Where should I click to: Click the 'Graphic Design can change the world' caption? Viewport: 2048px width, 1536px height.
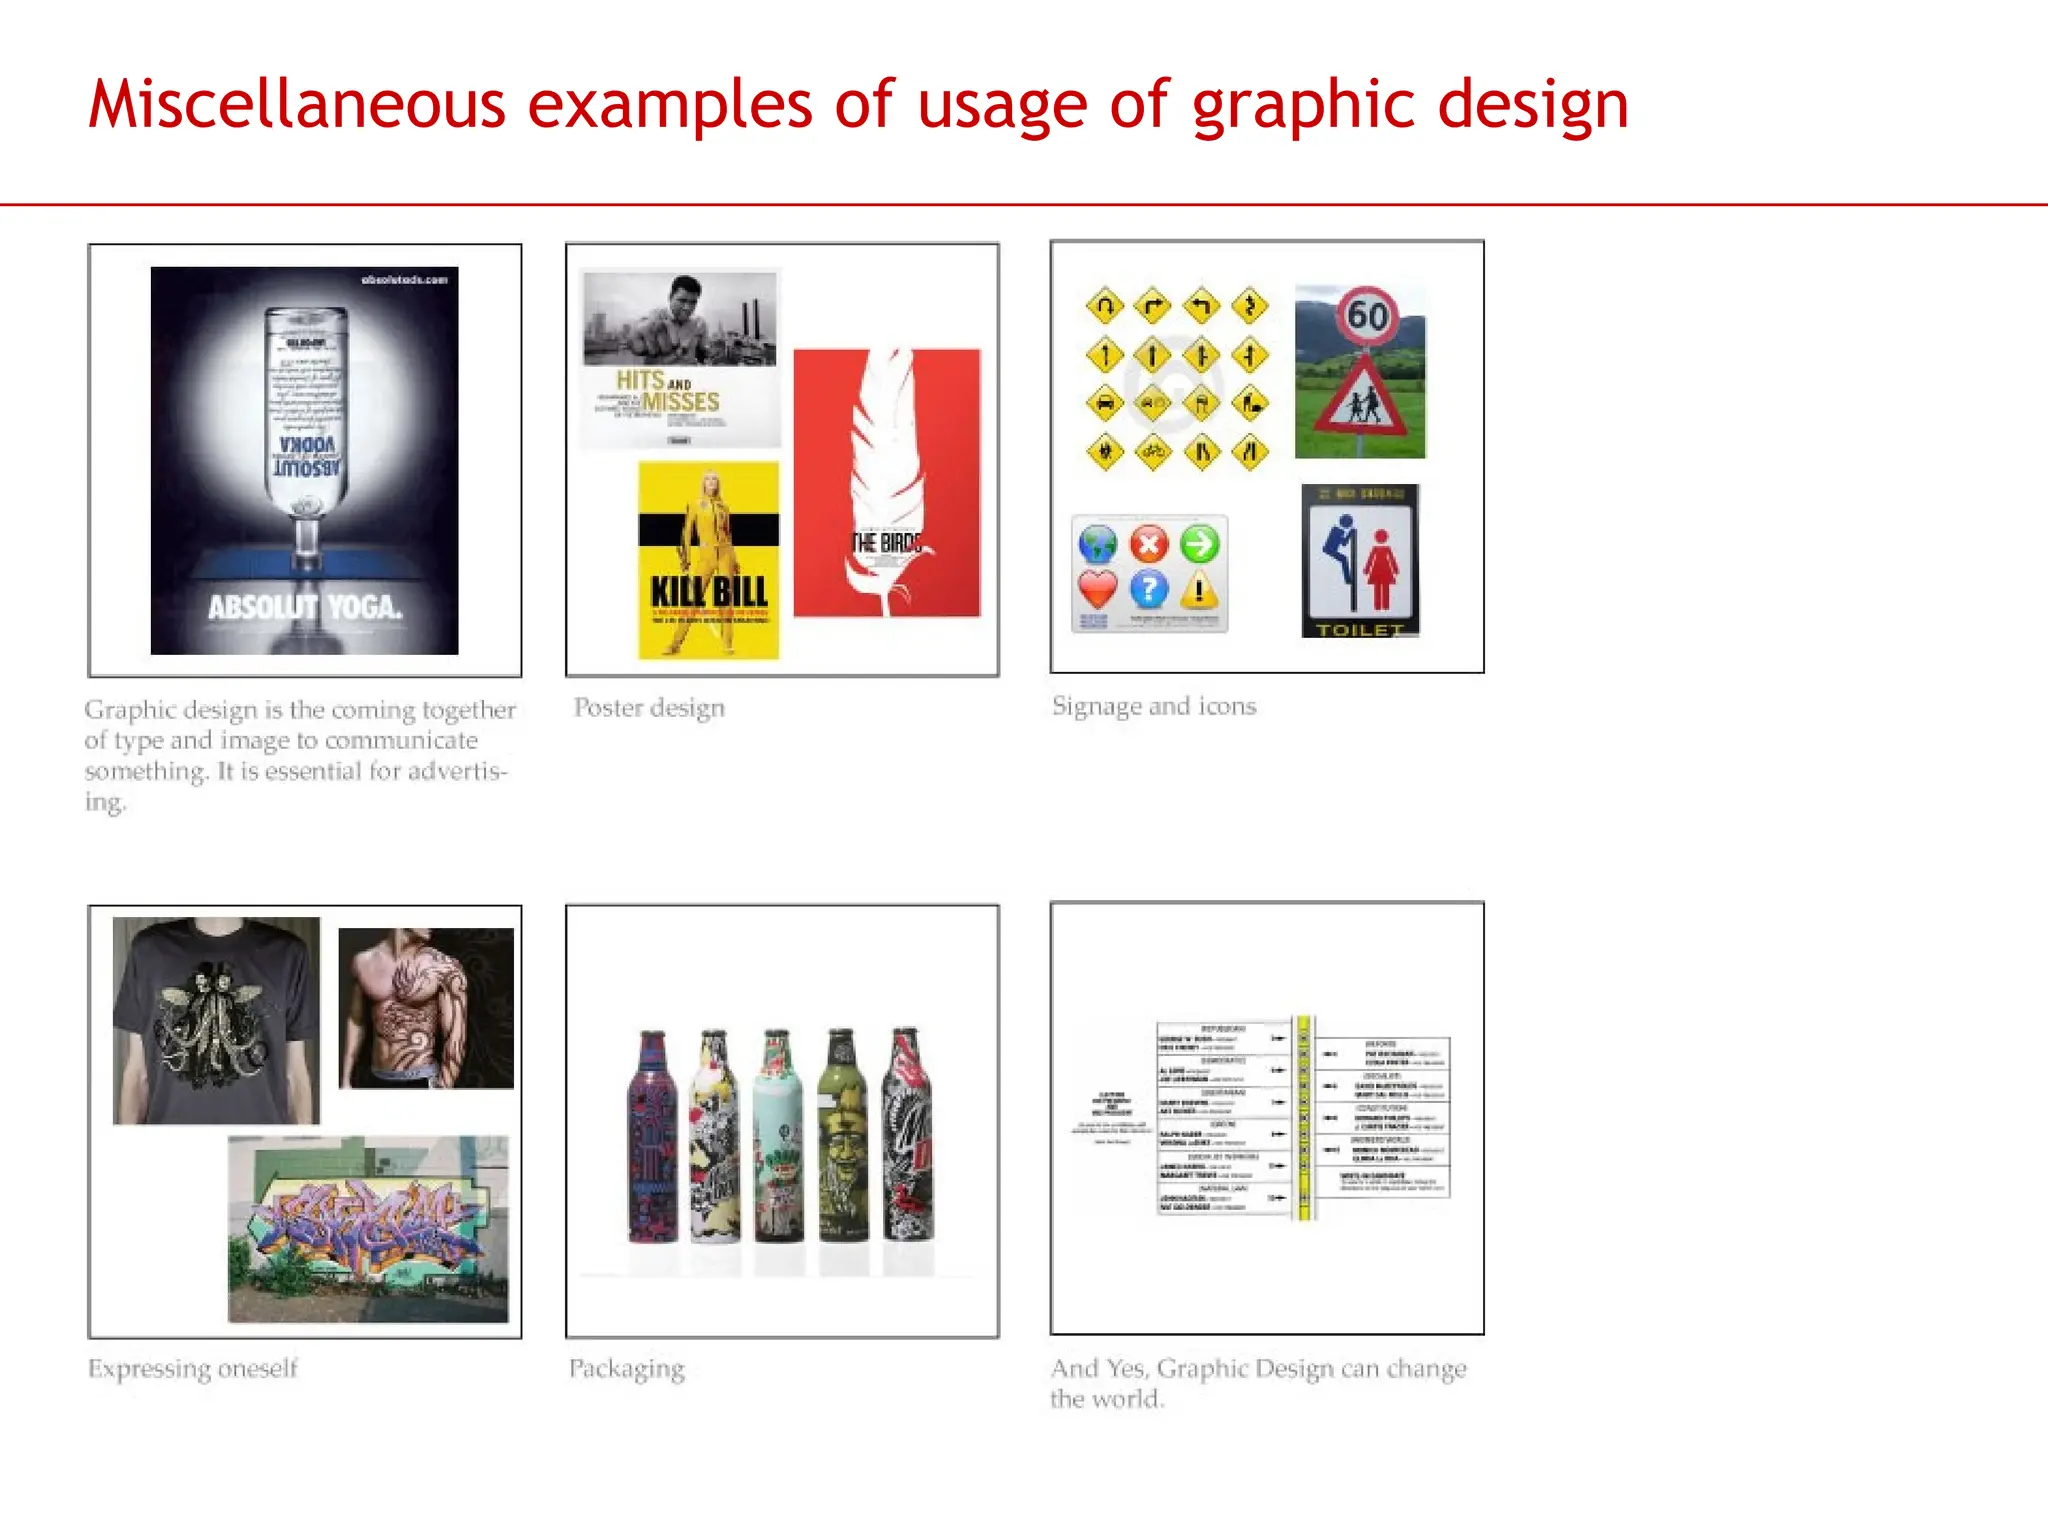coord(1258,1383)
